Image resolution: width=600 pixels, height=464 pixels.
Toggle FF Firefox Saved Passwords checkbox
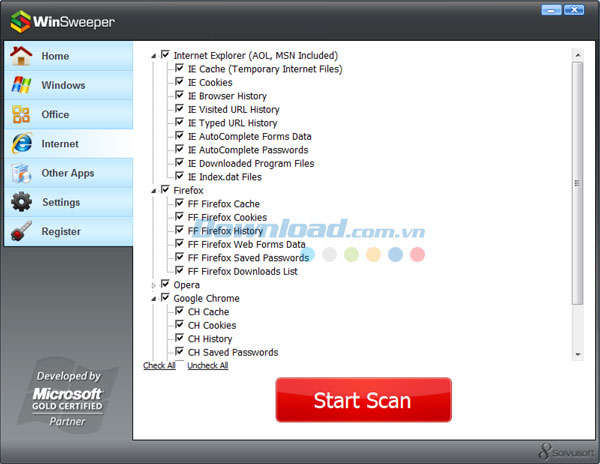[179, 257]
